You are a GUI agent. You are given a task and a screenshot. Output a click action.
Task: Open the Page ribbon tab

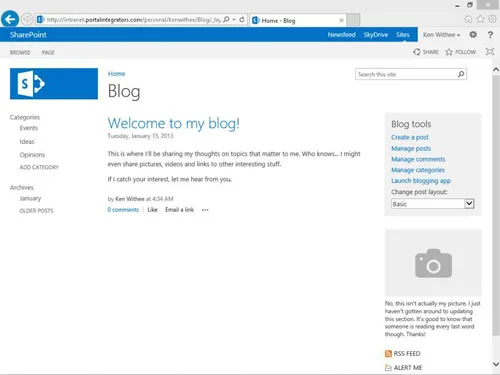click(48, 52)
